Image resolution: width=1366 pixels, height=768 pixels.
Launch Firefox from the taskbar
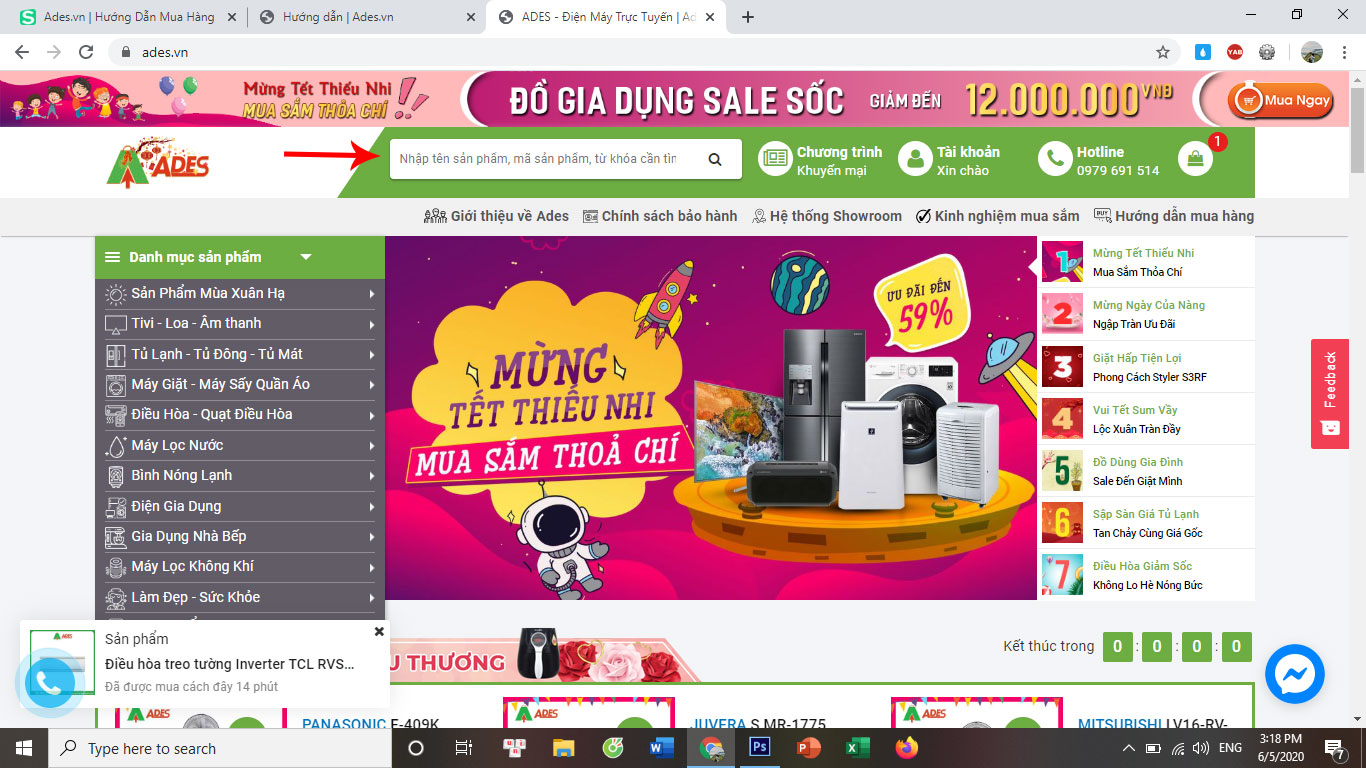point(906,748)
